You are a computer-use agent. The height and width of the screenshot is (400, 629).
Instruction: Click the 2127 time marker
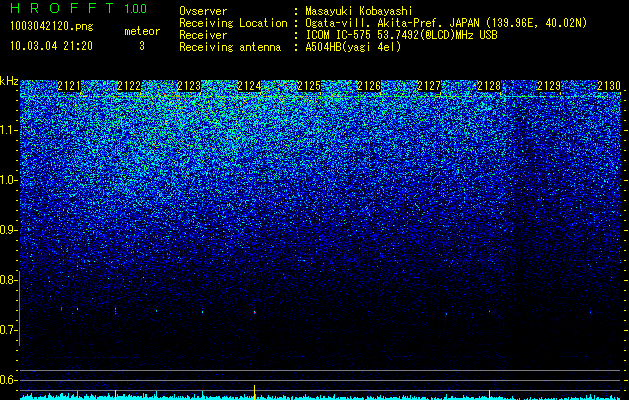[x=429, y=86]
